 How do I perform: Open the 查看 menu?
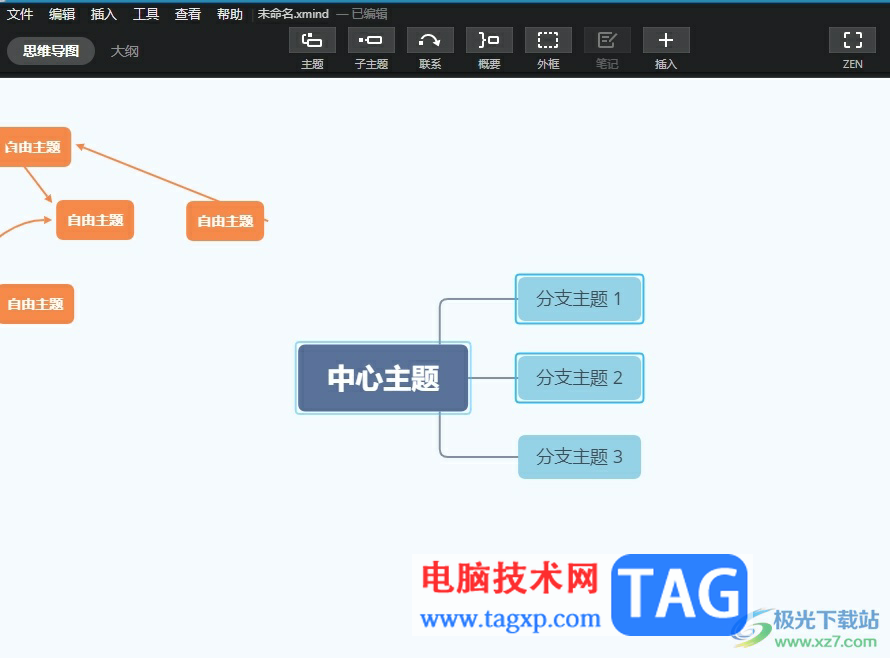coord(188,14)
